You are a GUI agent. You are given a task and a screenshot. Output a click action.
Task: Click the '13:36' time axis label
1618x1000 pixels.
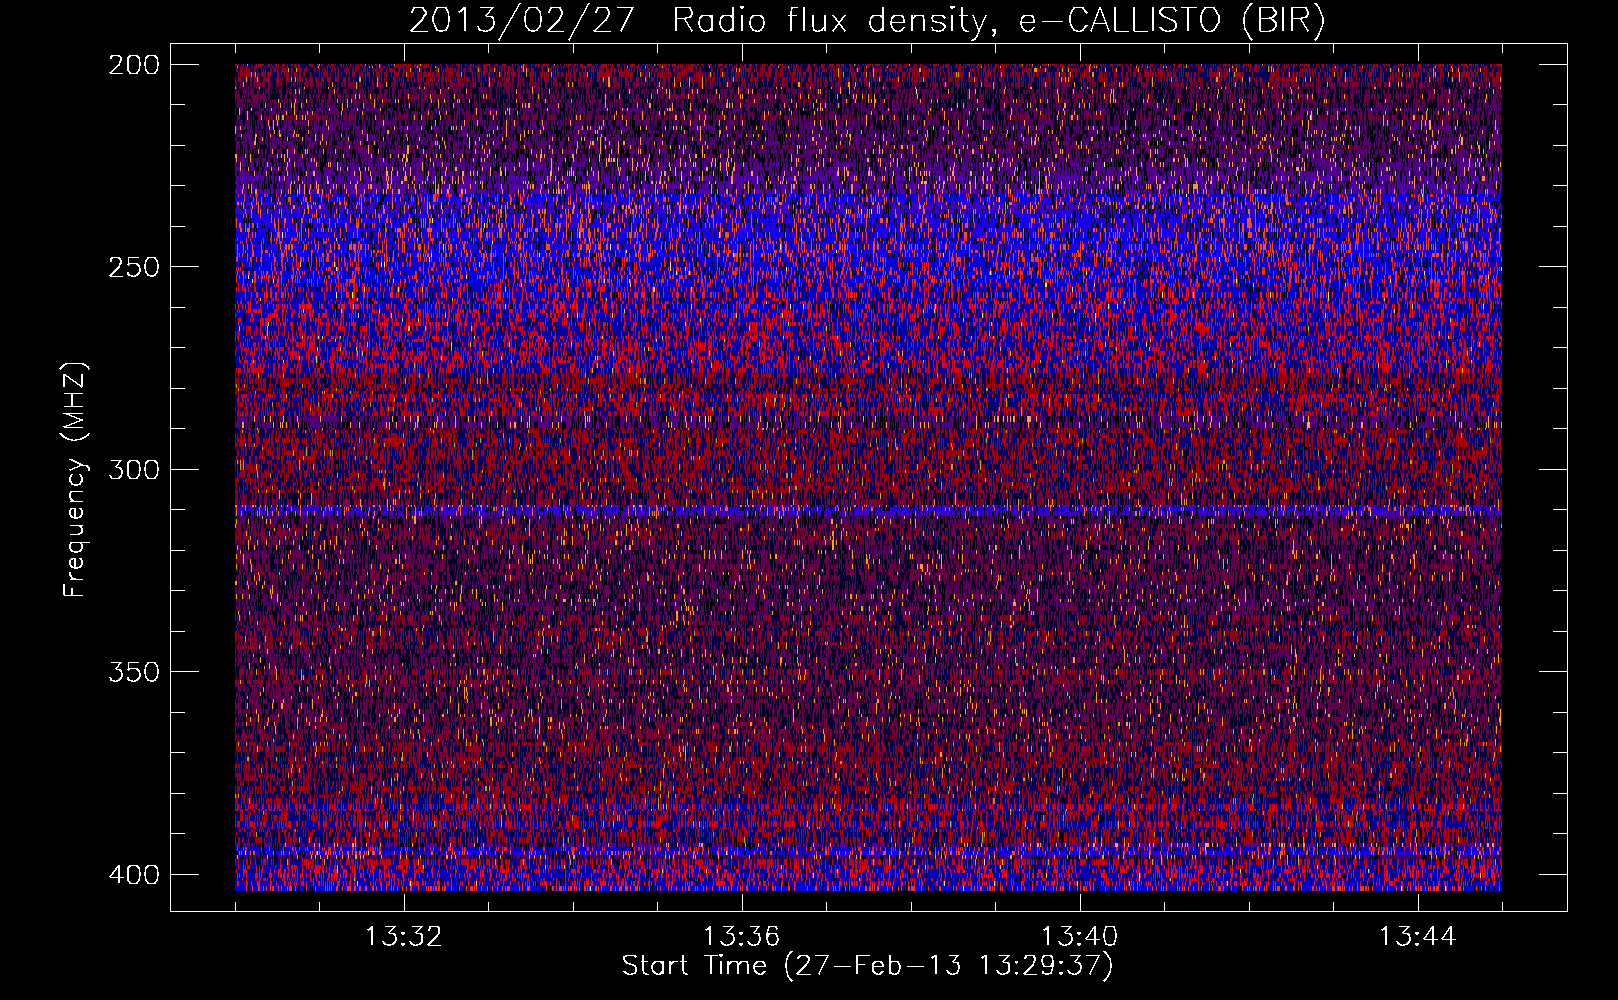[741, 937]
